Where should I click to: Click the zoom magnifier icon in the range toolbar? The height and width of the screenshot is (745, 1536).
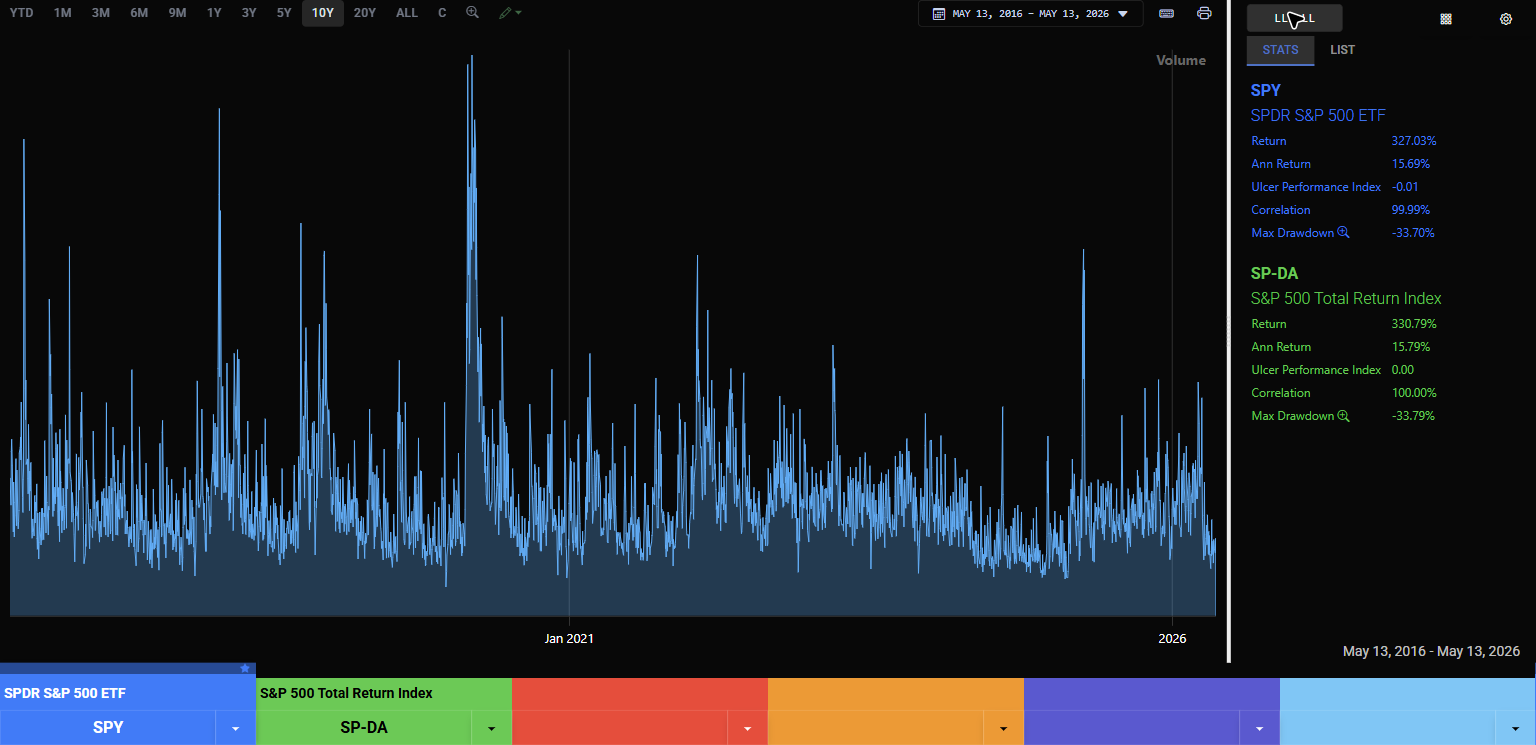(472, 13)
